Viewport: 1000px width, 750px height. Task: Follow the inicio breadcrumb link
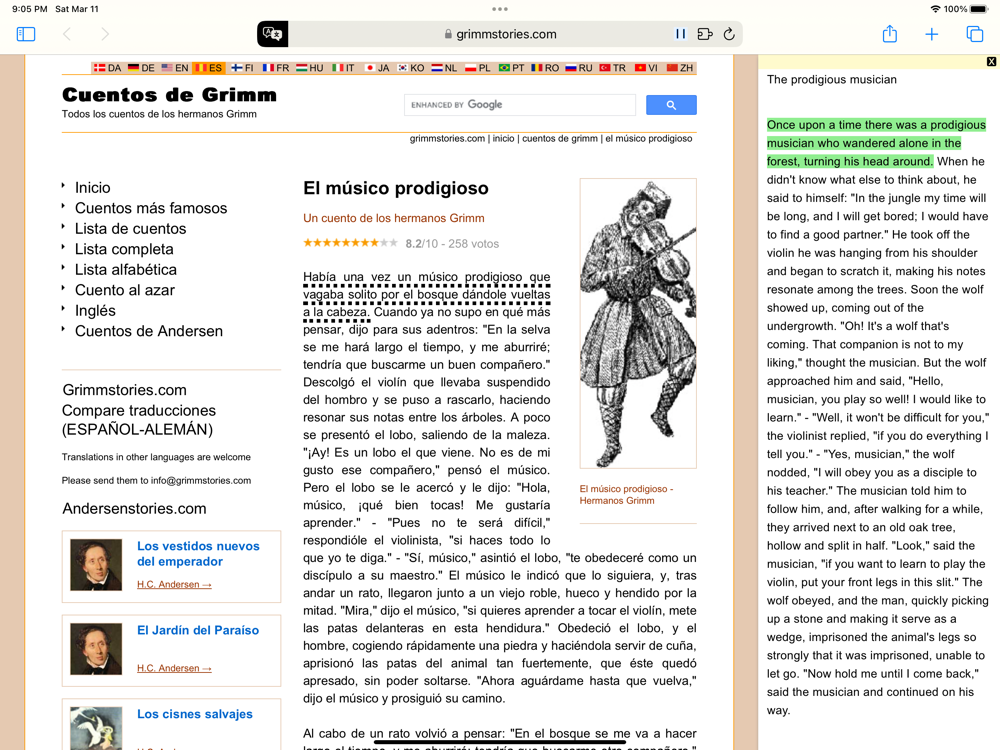point(503,138)
